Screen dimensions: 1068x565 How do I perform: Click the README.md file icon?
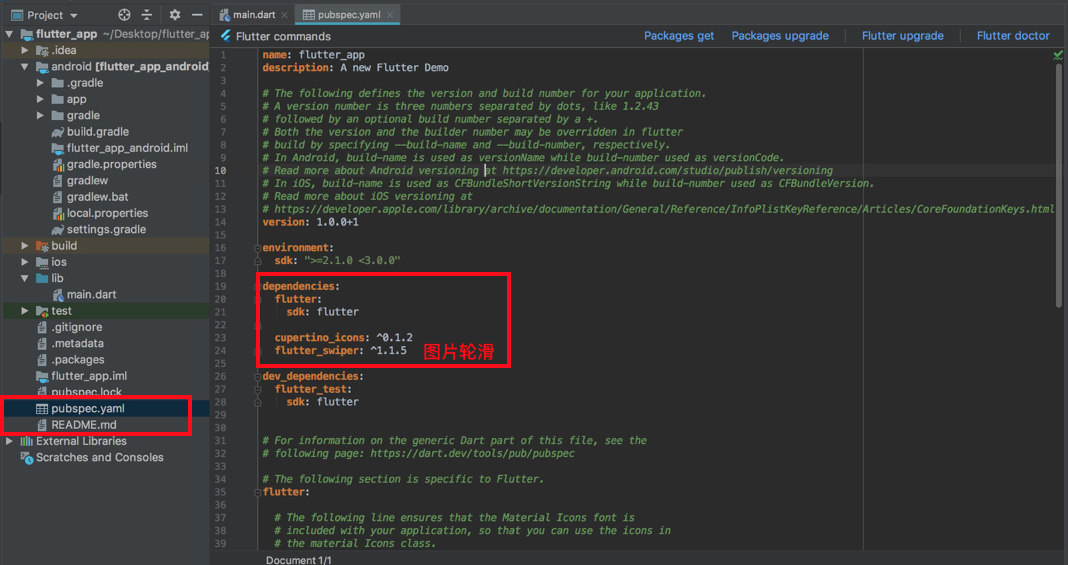tap(42, 425)
